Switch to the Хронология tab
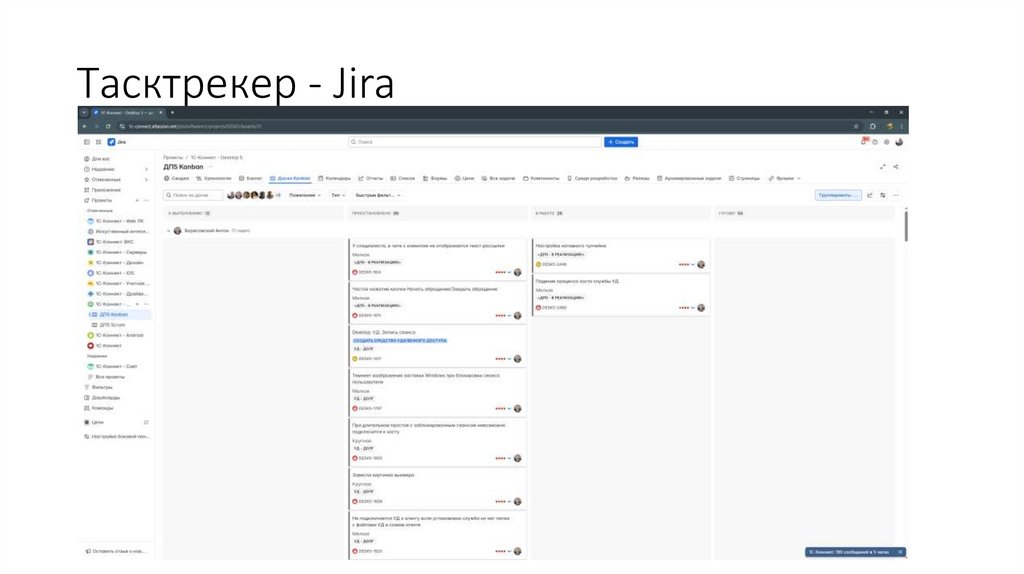 coord(214,178)
